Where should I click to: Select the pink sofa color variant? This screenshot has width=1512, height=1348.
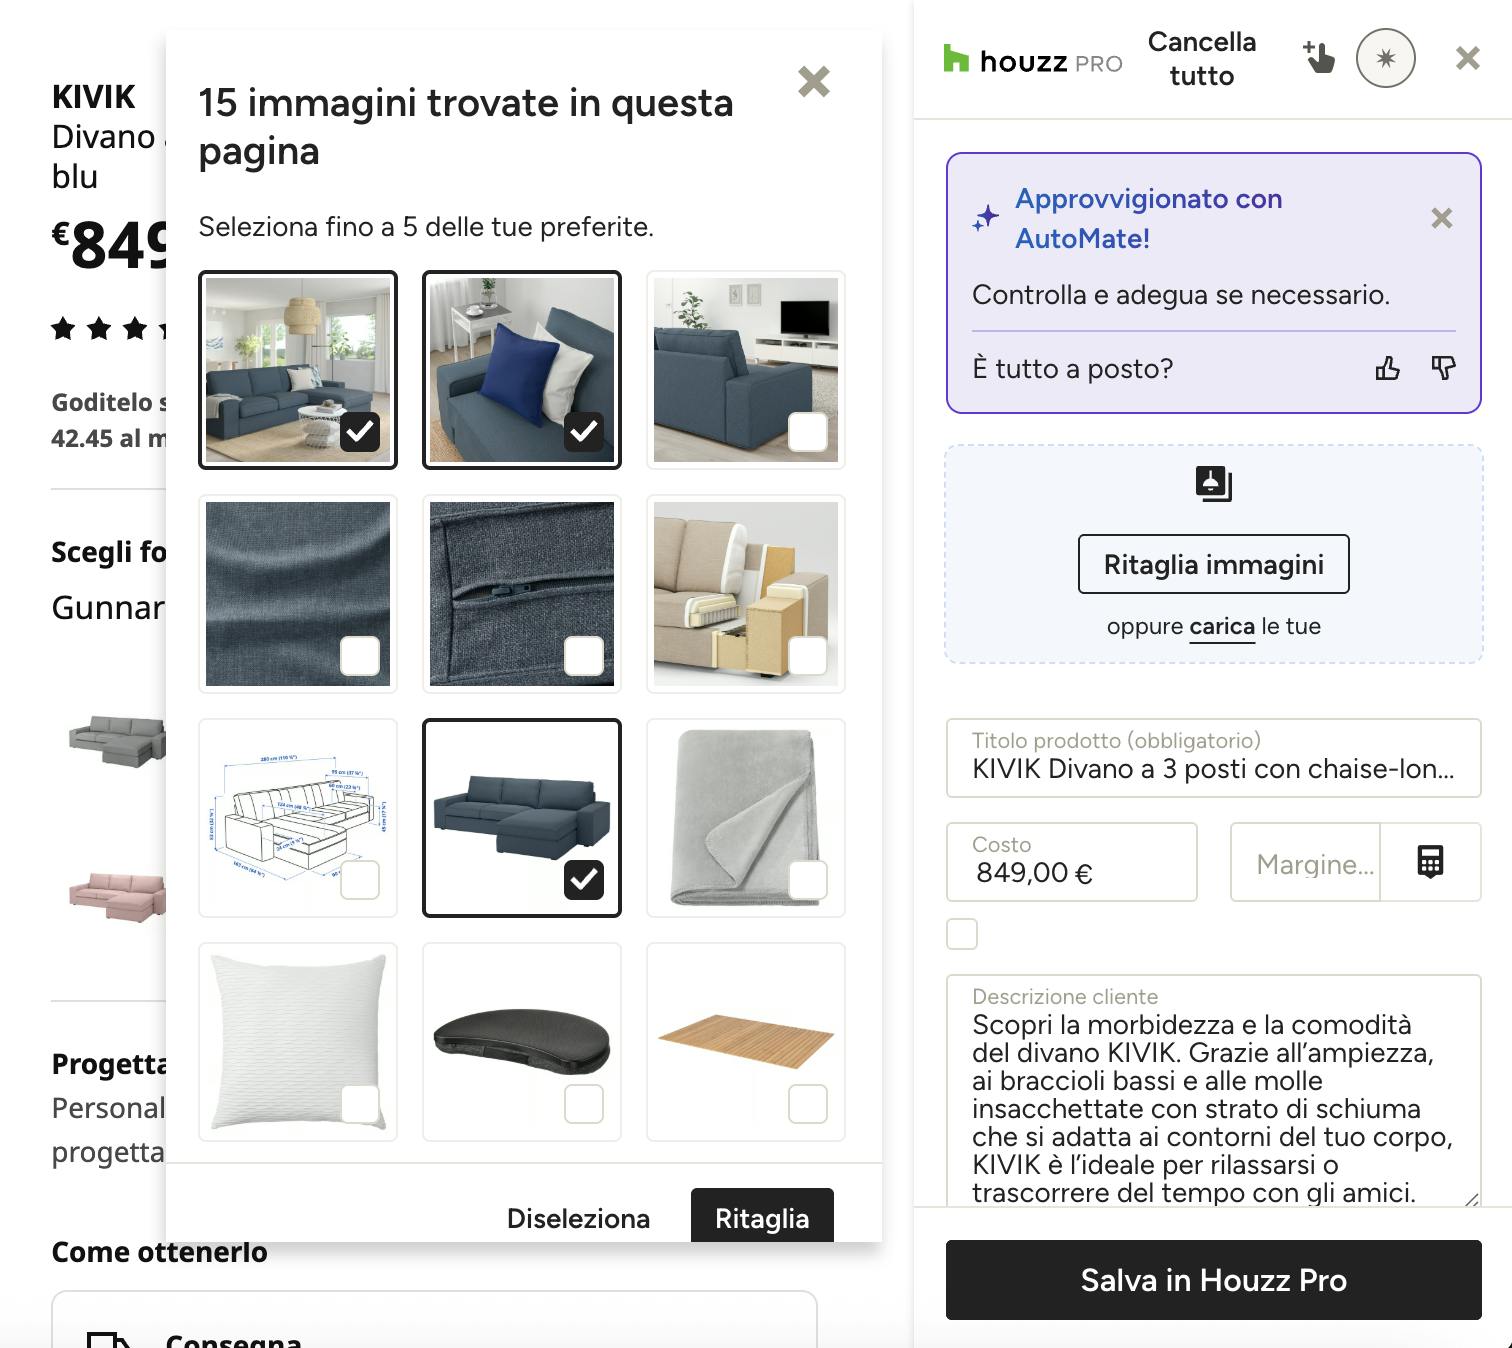click(x=116, y=895)
